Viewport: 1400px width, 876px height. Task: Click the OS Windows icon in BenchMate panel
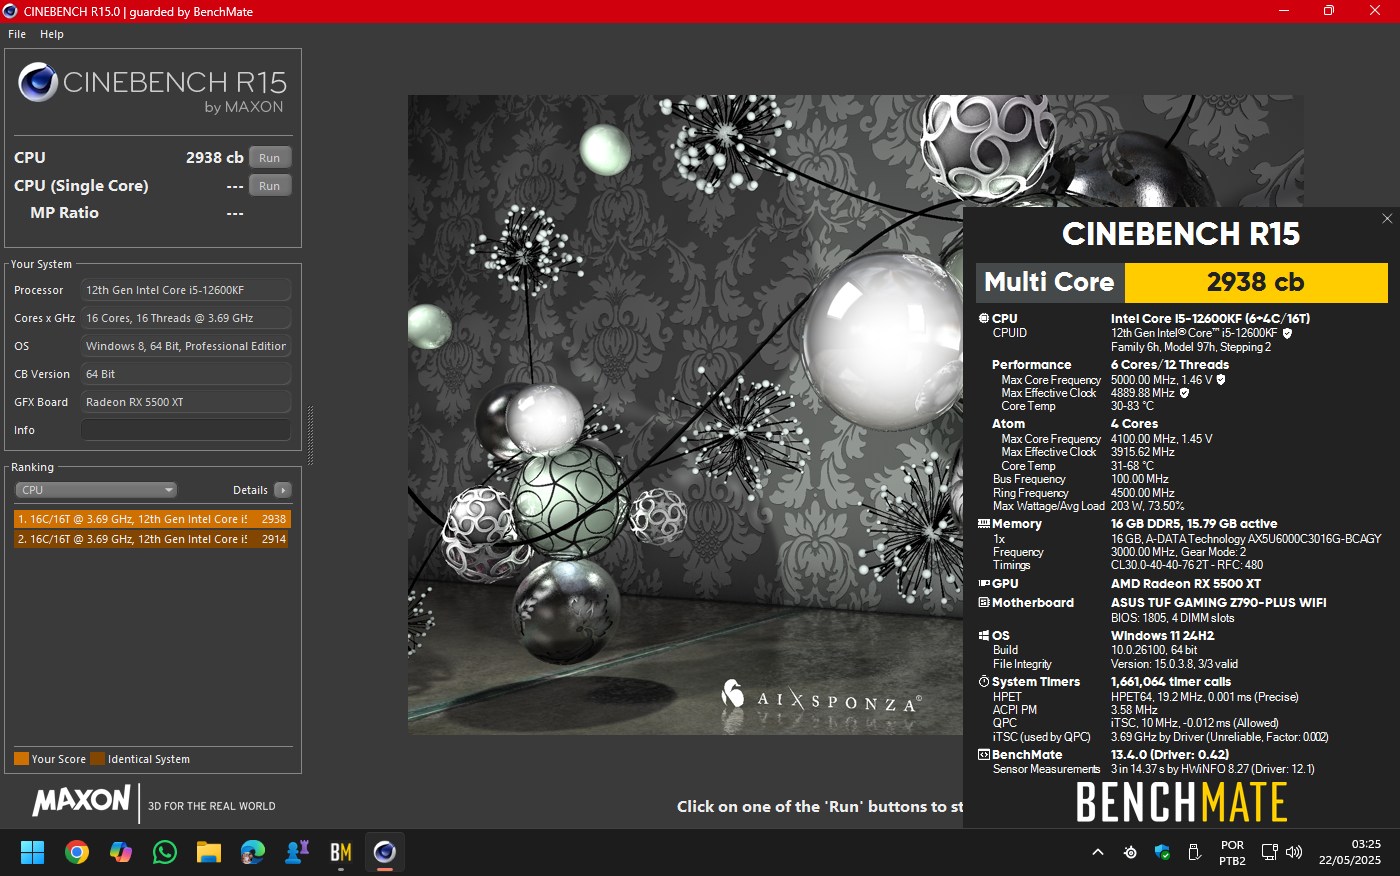click(x=984, y=636)
